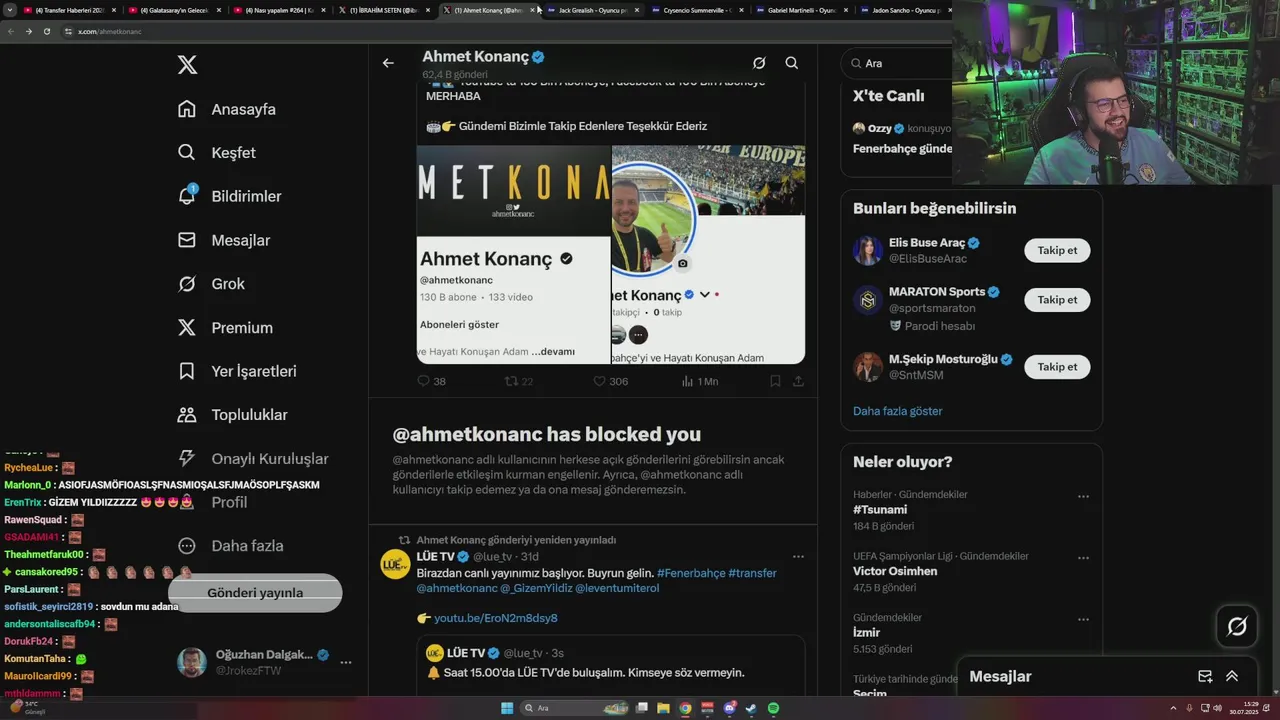Click the views chart icon showing 1 Mn
Image resolution: width=1280 pixels, height=720 pixels.
click(688, 381)
